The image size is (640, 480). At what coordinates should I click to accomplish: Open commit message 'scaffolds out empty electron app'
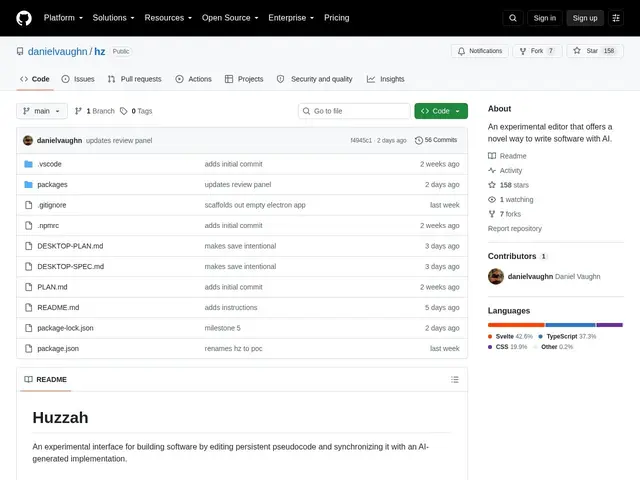pyautogui.click(x=255, y=205)
